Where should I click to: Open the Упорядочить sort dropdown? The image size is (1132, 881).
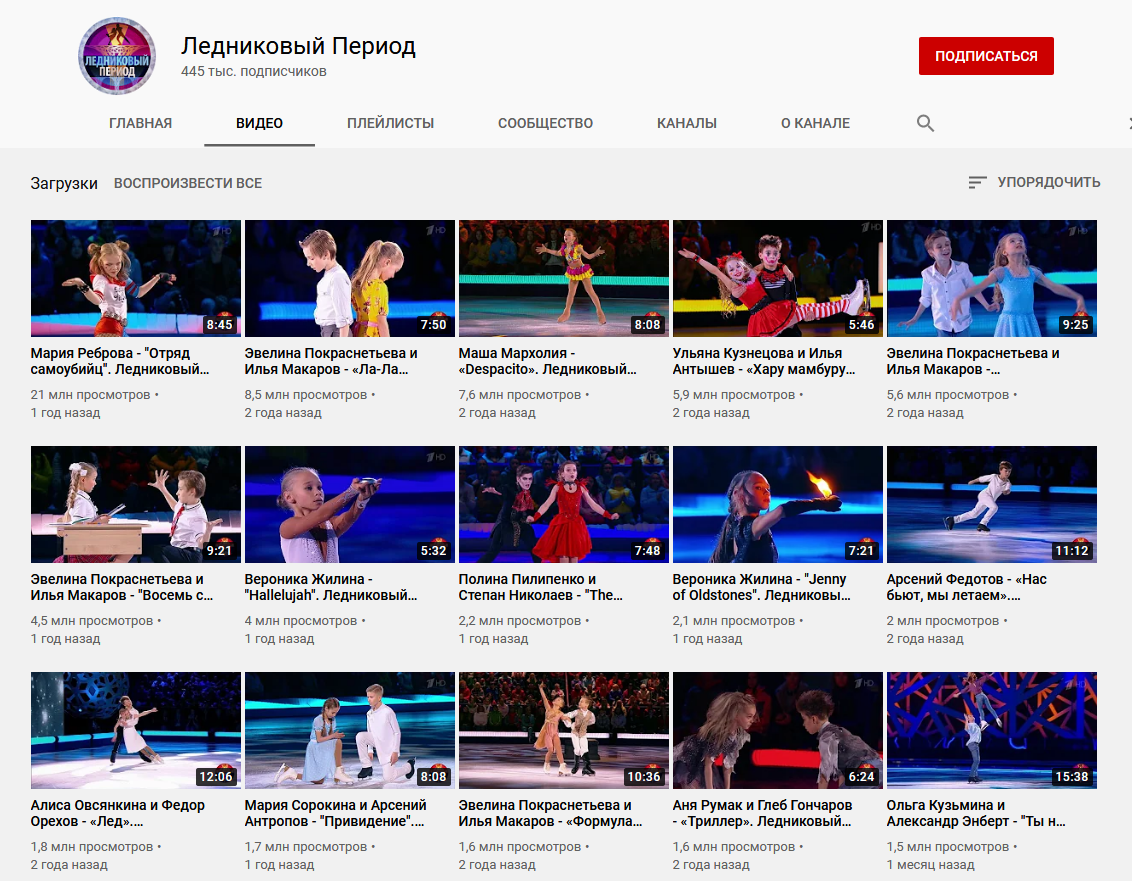click(x=1034, y=182)
